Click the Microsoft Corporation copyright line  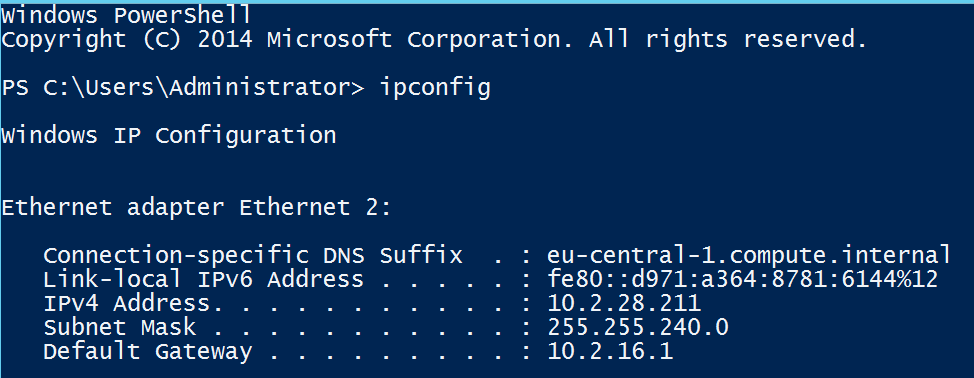coord(434,40)
